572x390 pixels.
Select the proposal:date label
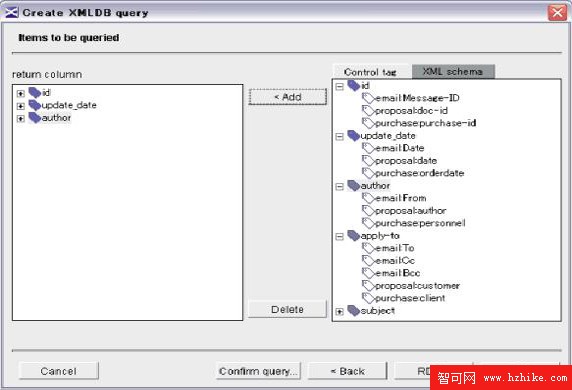coord(406,161)
